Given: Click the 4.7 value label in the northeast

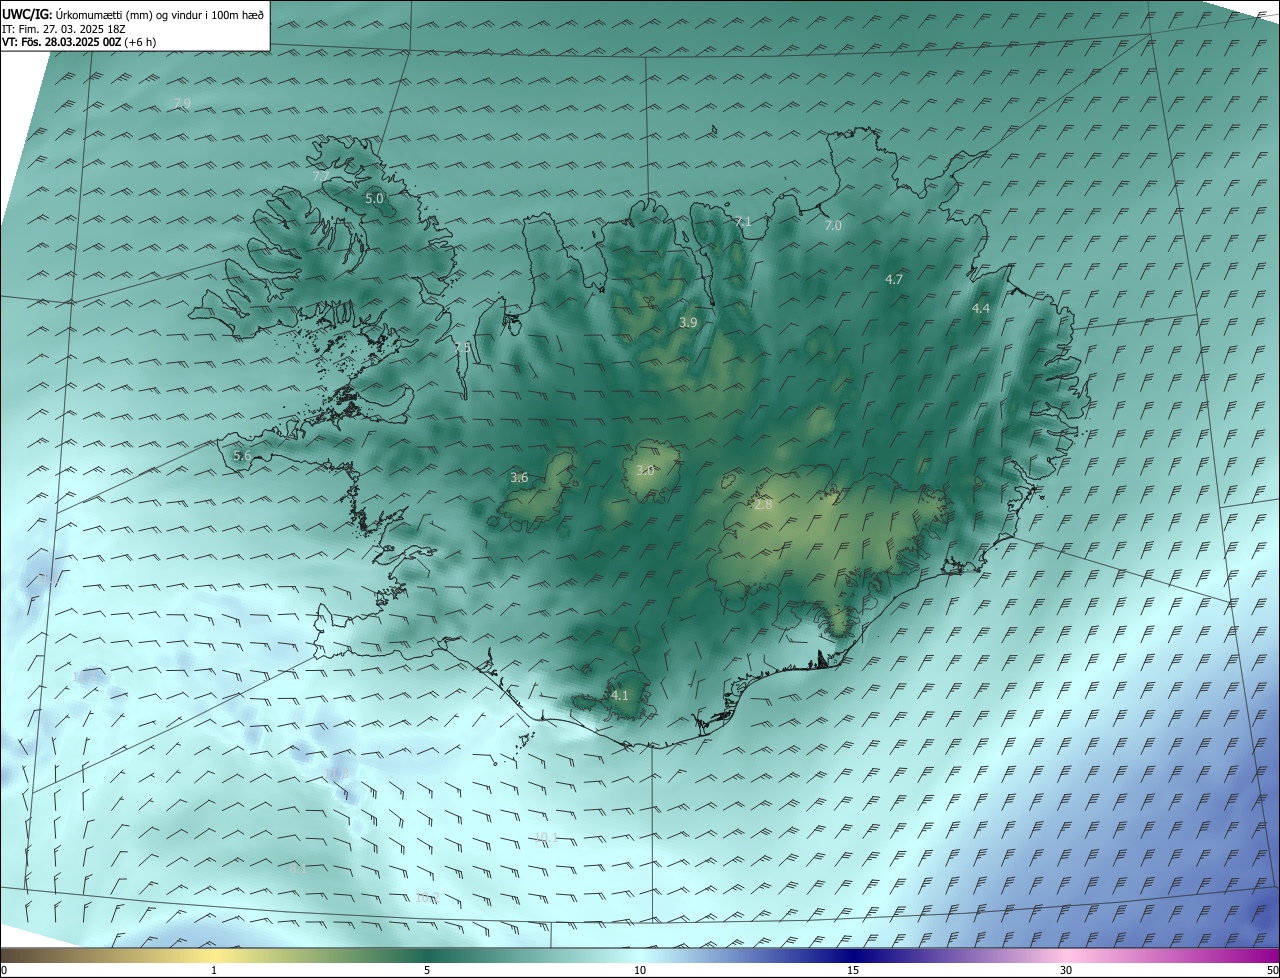Looking at the screenshot, I should pos(894,280).
